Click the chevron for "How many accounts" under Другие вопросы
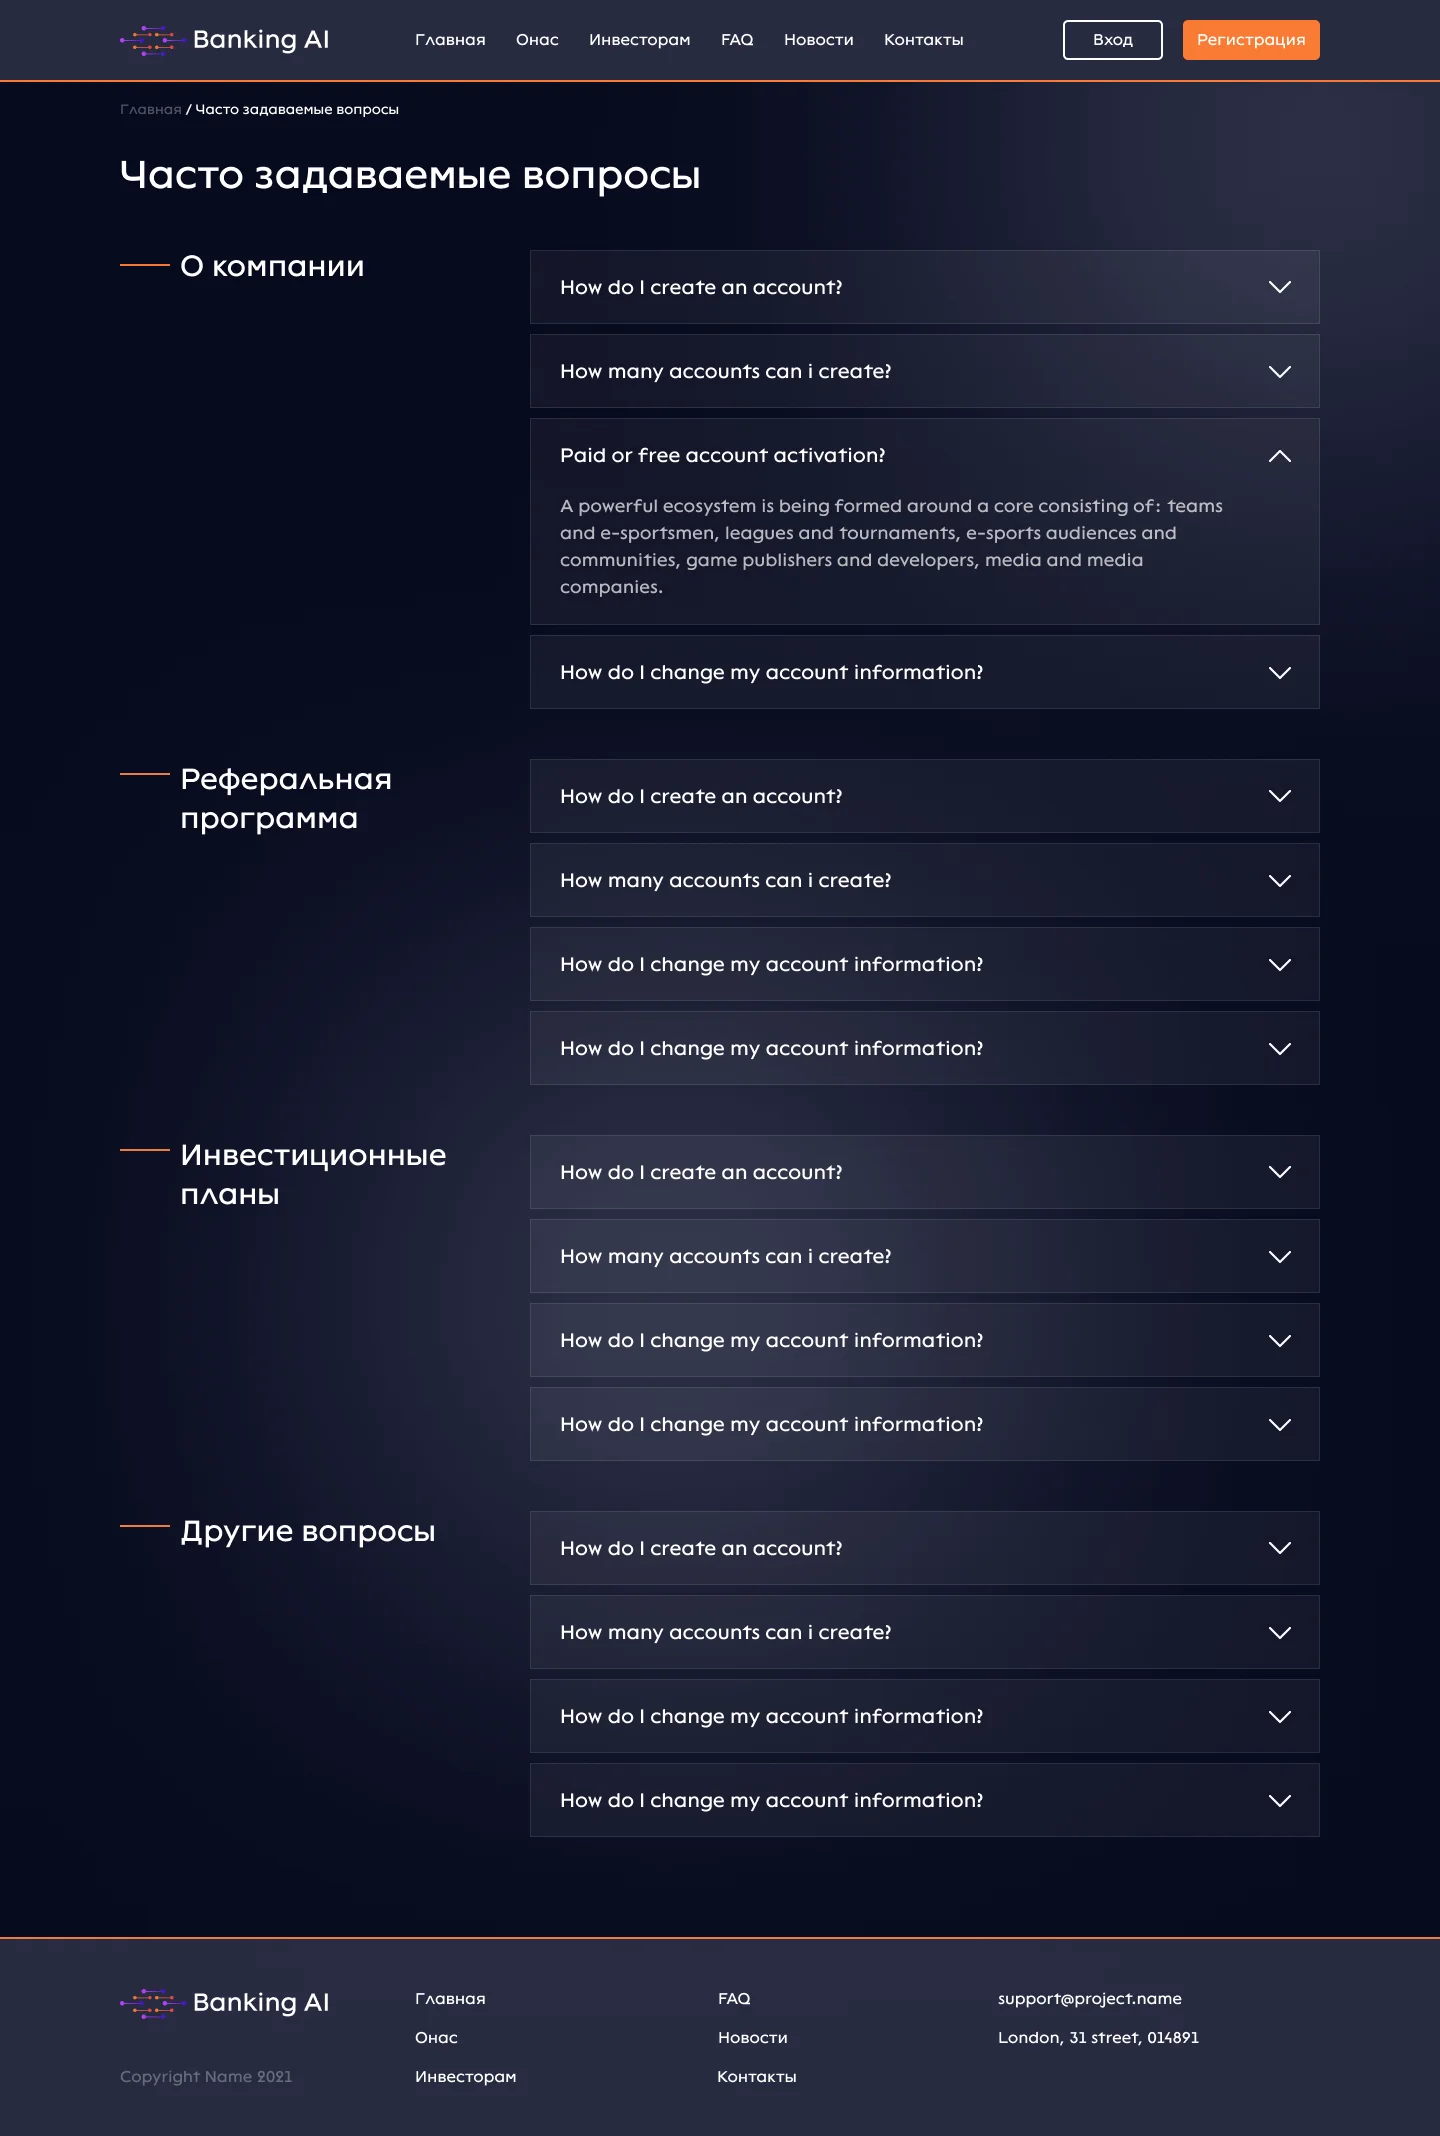The height and width of the screenshot is (2136, 1440). pyautogui.click(x=1279, y=1633)
